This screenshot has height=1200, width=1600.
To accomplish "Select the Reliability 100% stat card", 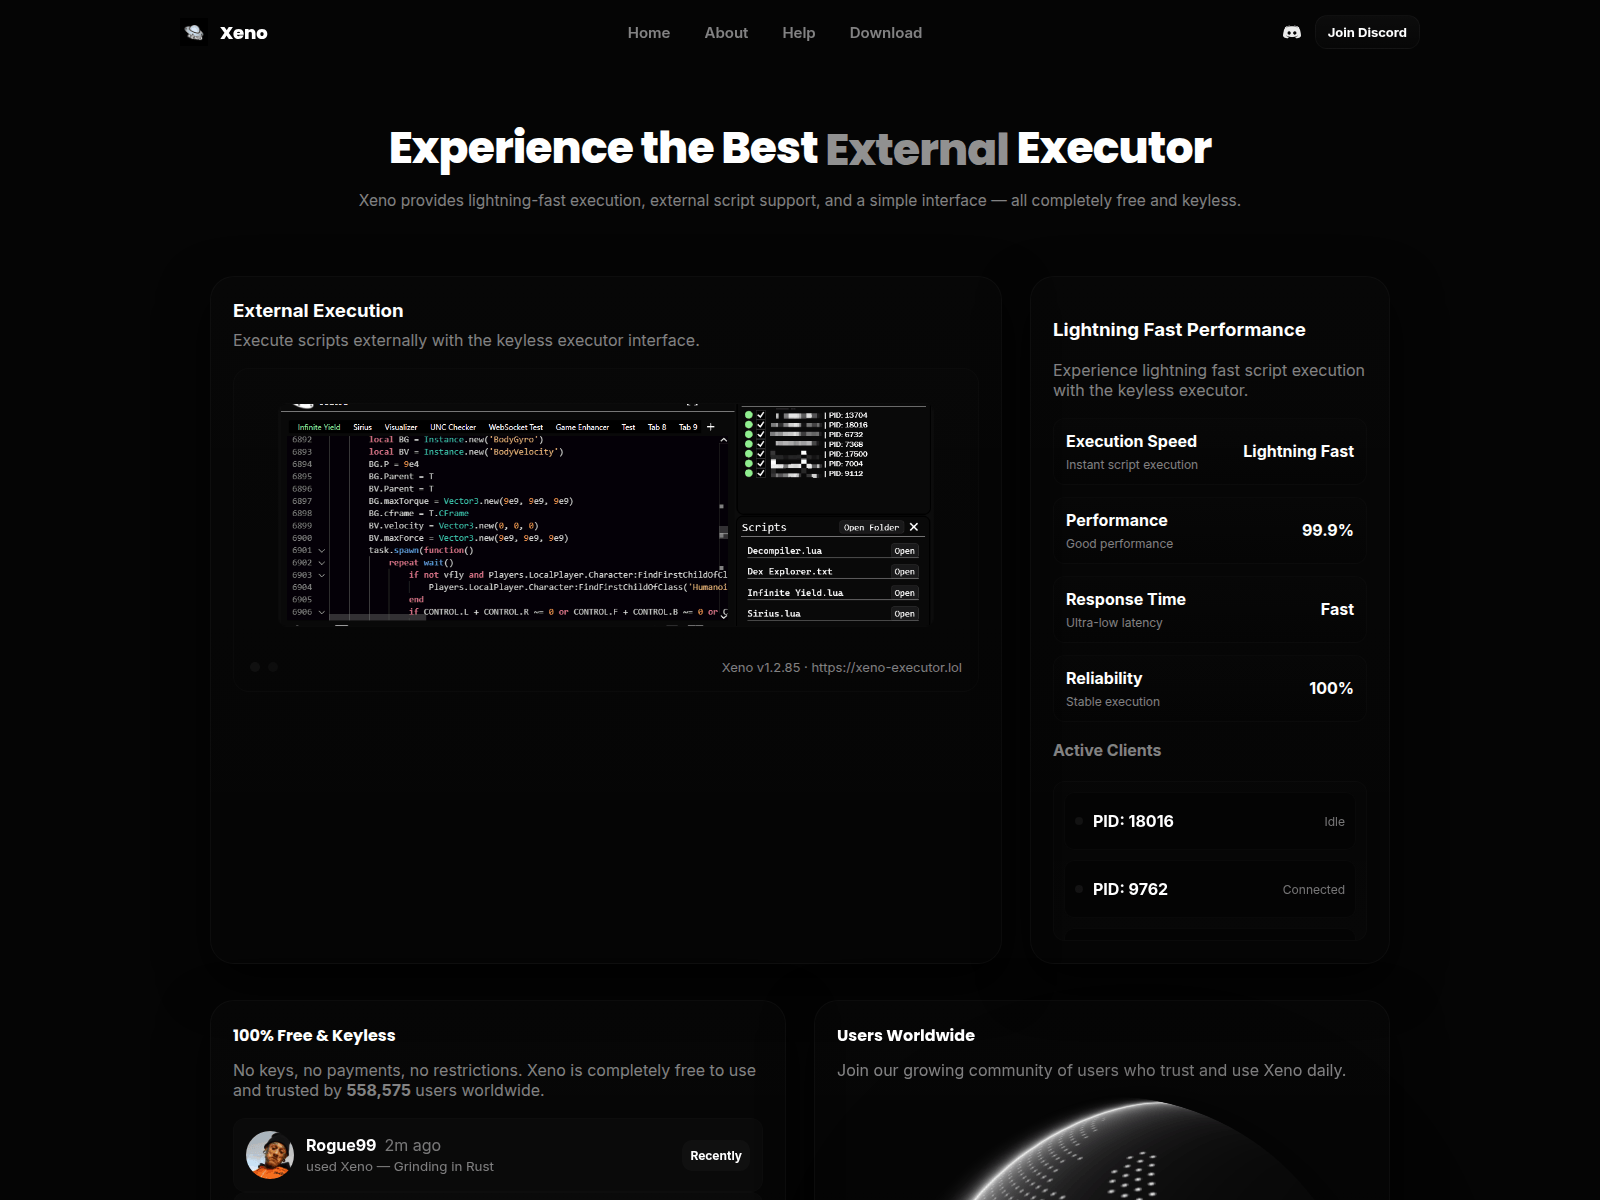I will pos(1209,689).
